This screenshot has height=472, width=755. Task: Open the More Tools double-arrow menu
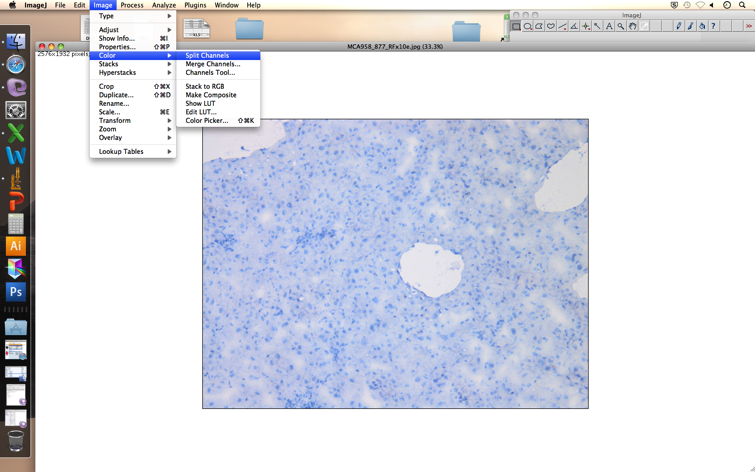[748, 26]
